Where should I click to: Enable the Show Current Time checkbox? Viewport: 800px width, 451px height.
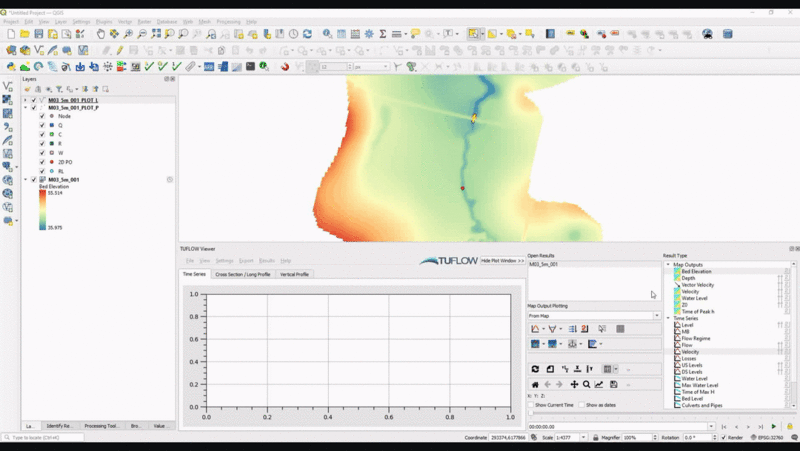531,405
